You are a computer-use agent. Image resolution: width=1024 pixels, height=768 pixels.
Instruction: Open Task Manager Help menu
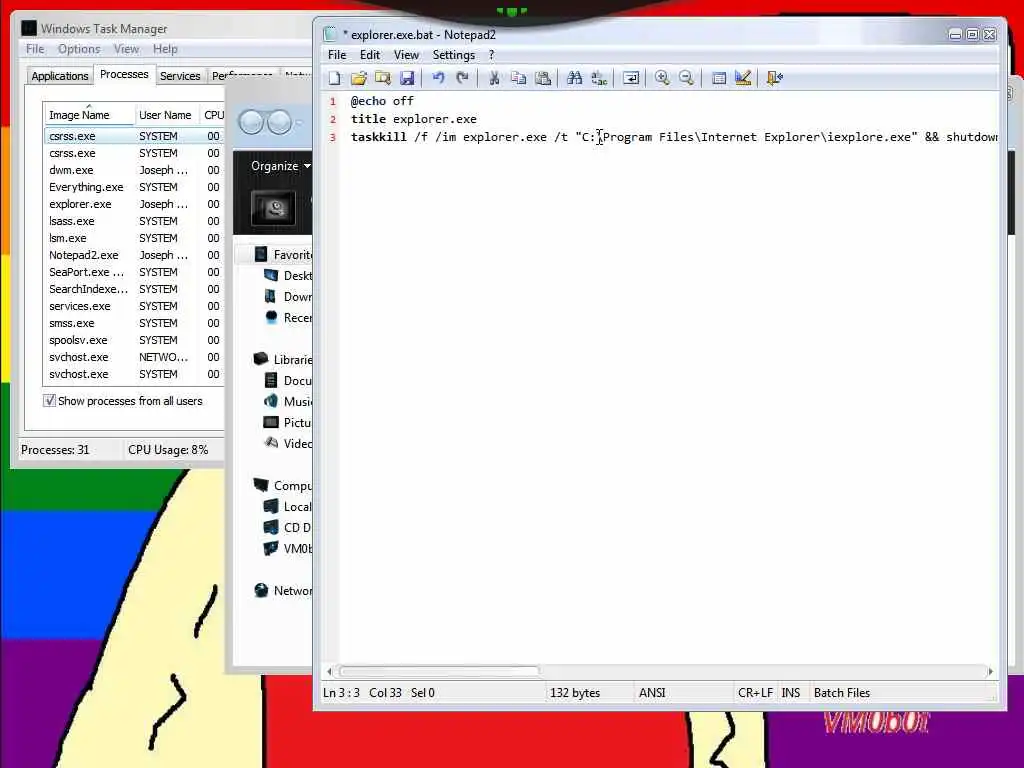click(x=165, y=49)
